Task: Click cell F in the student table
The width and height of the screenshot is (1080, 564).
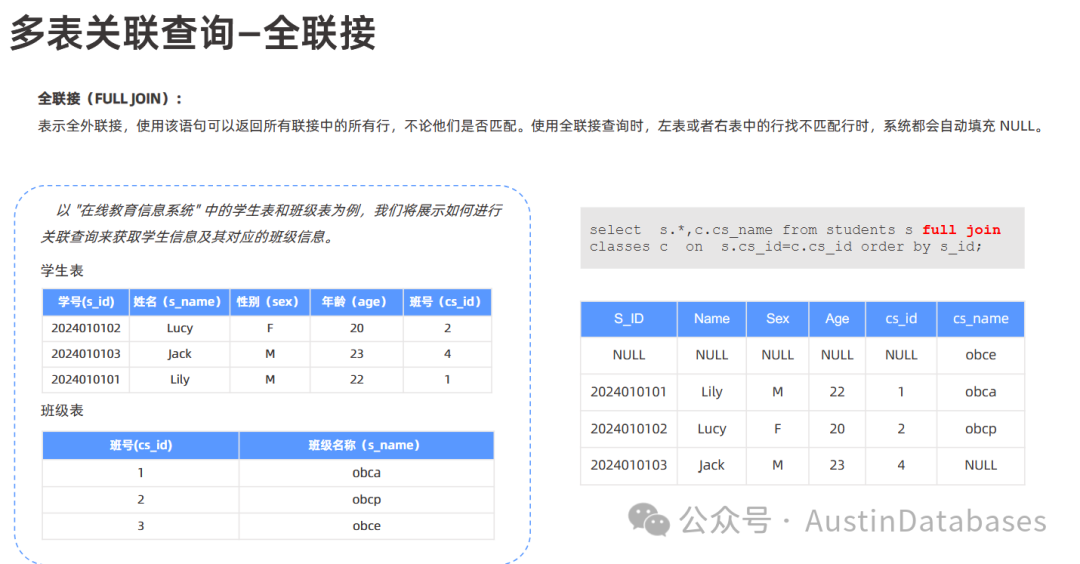Action: click(x=270, y=328)
